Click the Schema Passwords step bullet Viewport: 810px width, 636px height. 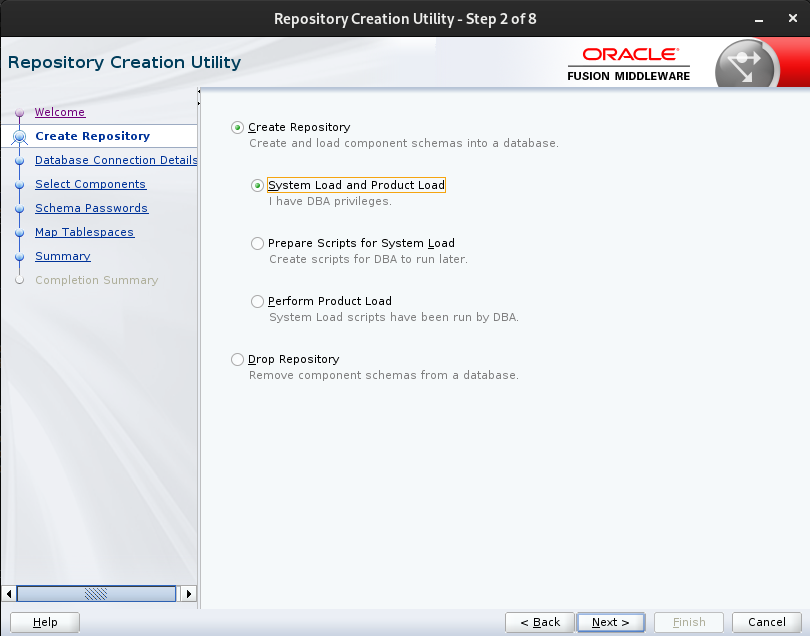pyautogui.click(x=20, y=209)
